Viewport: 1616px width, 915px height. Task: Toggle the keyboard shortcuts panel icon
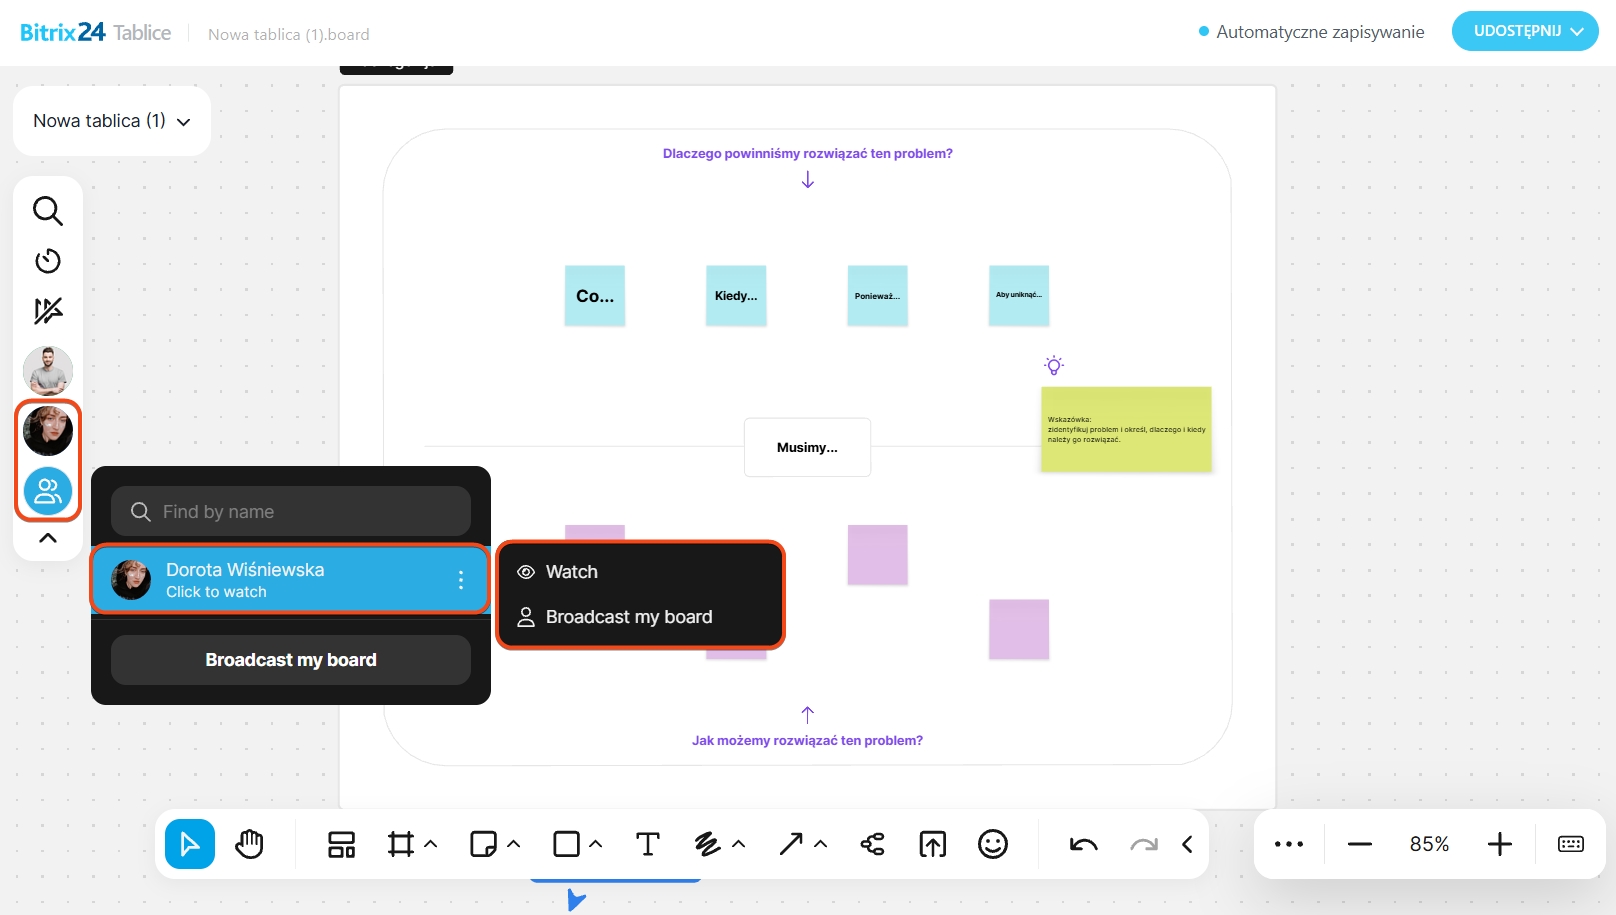pyautogui.click(x=1570, y=844)
